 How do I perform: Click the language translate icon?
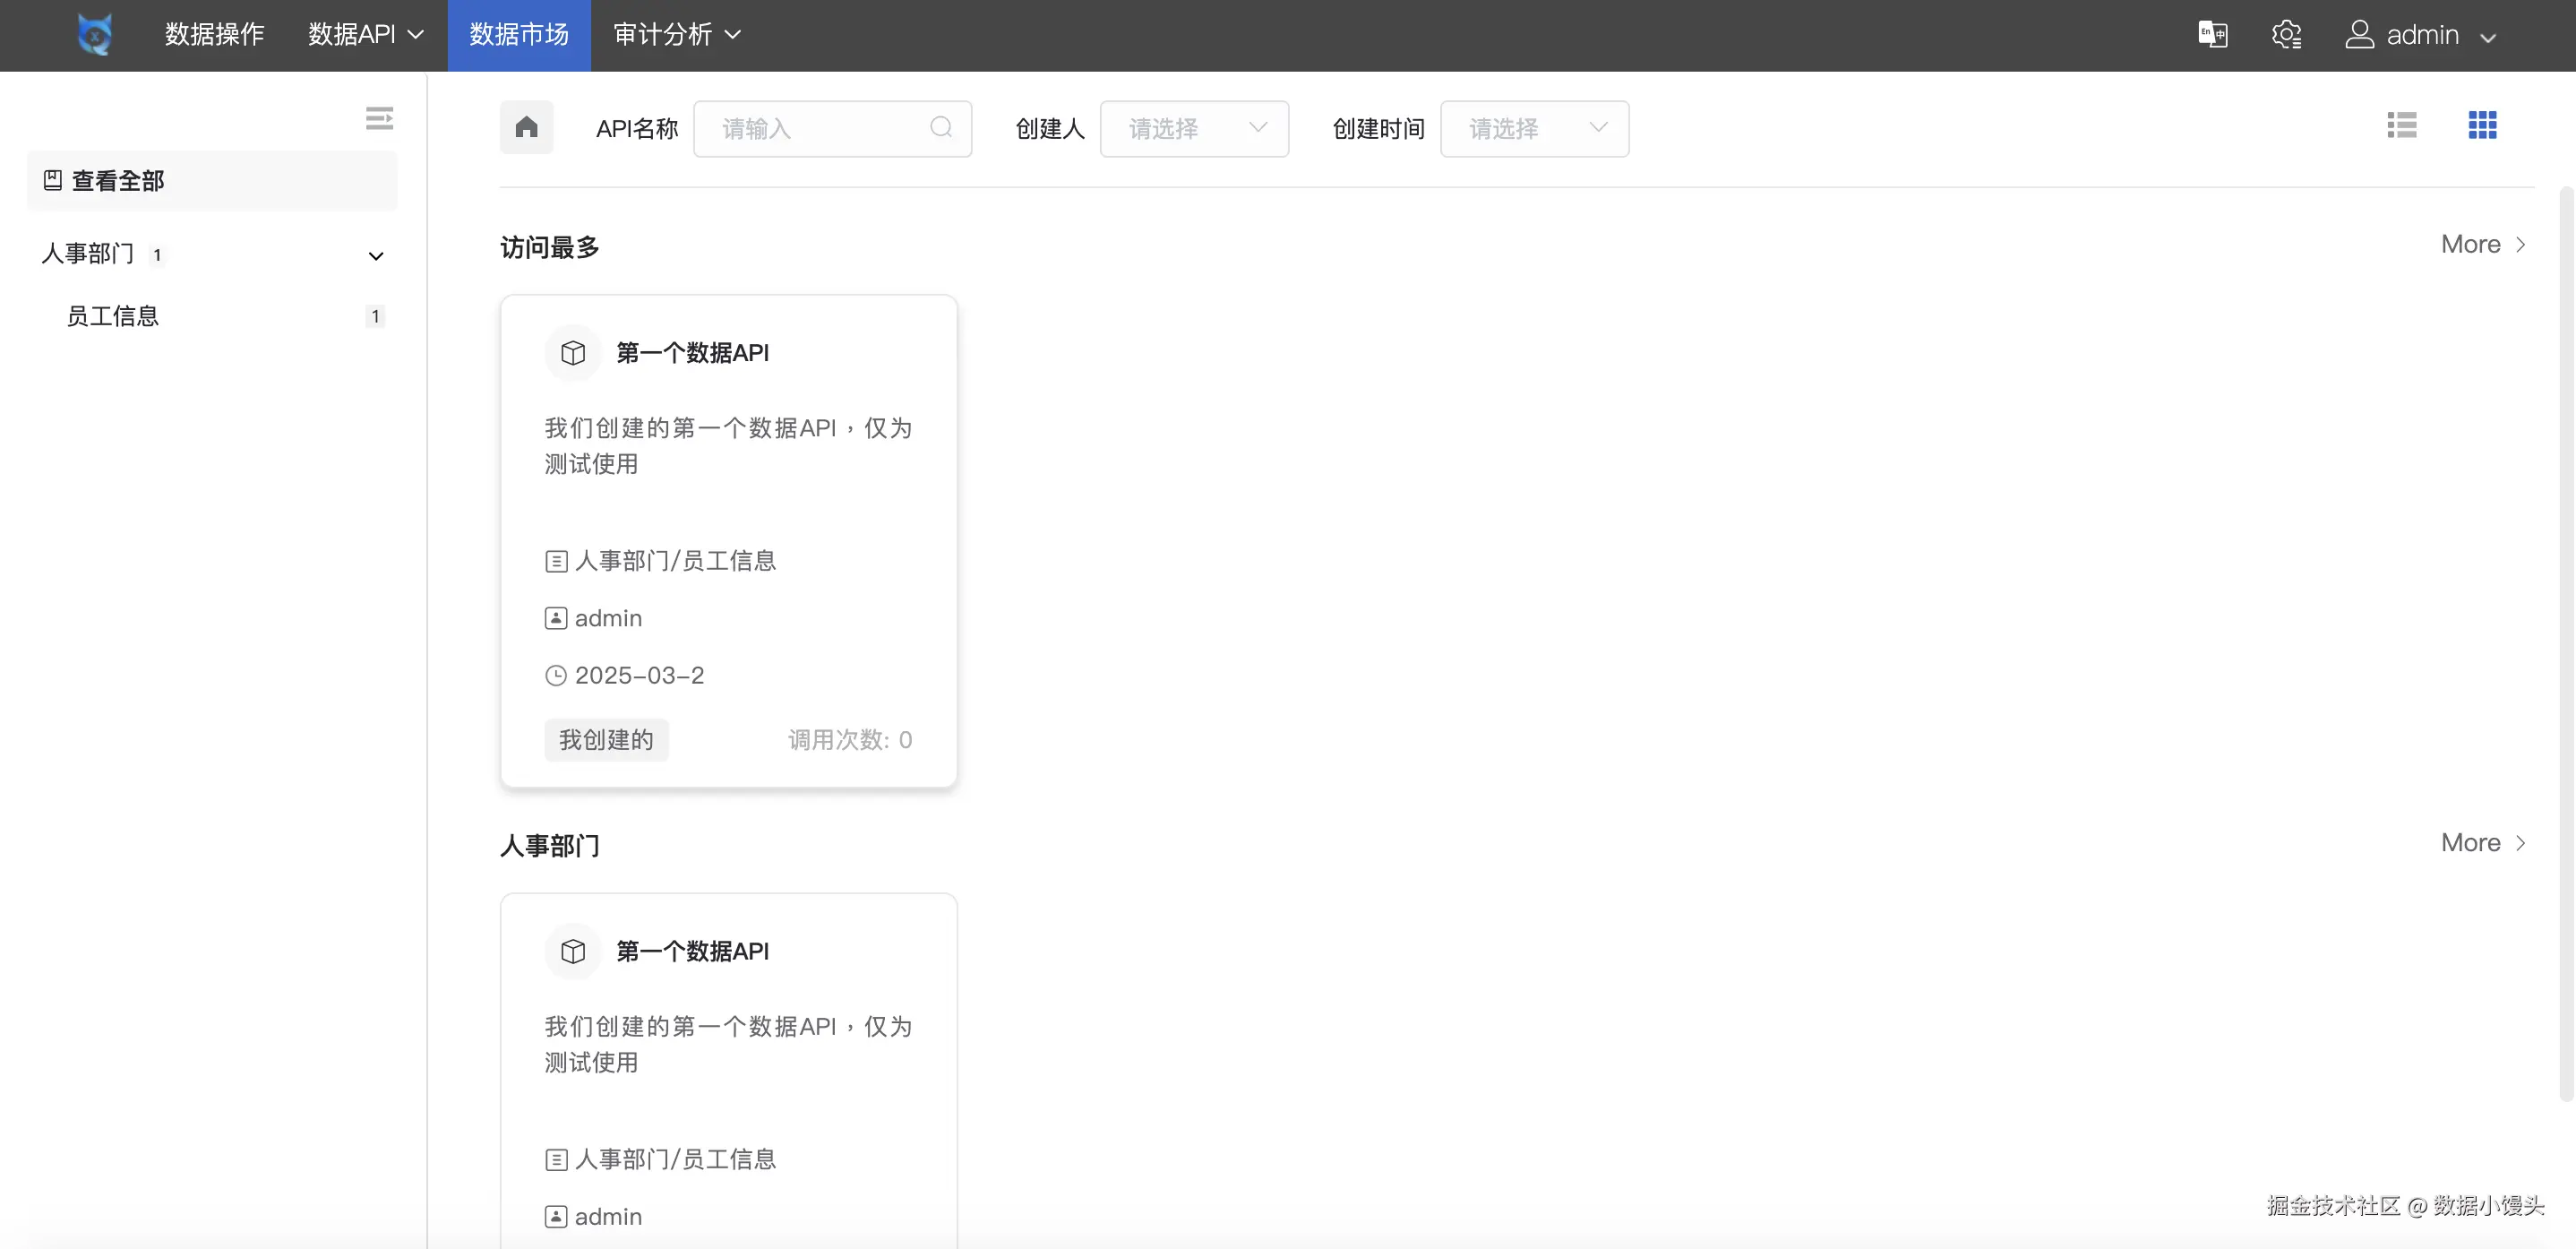tap(2212, 35)
